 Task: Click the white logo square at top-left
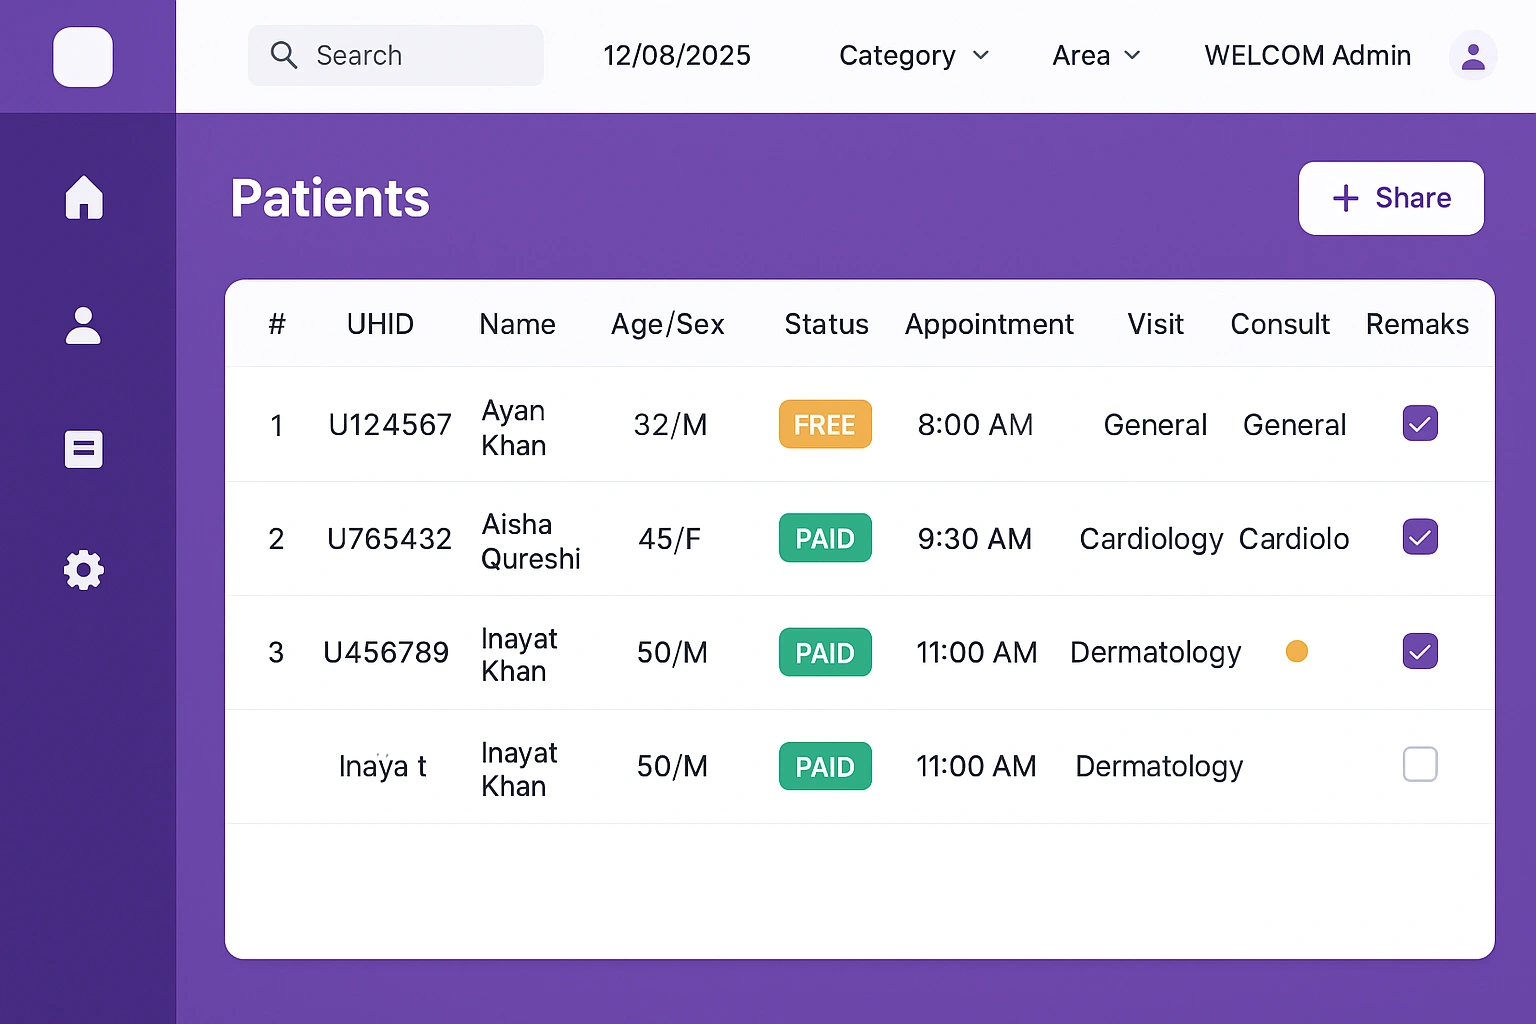click(83, 57)
